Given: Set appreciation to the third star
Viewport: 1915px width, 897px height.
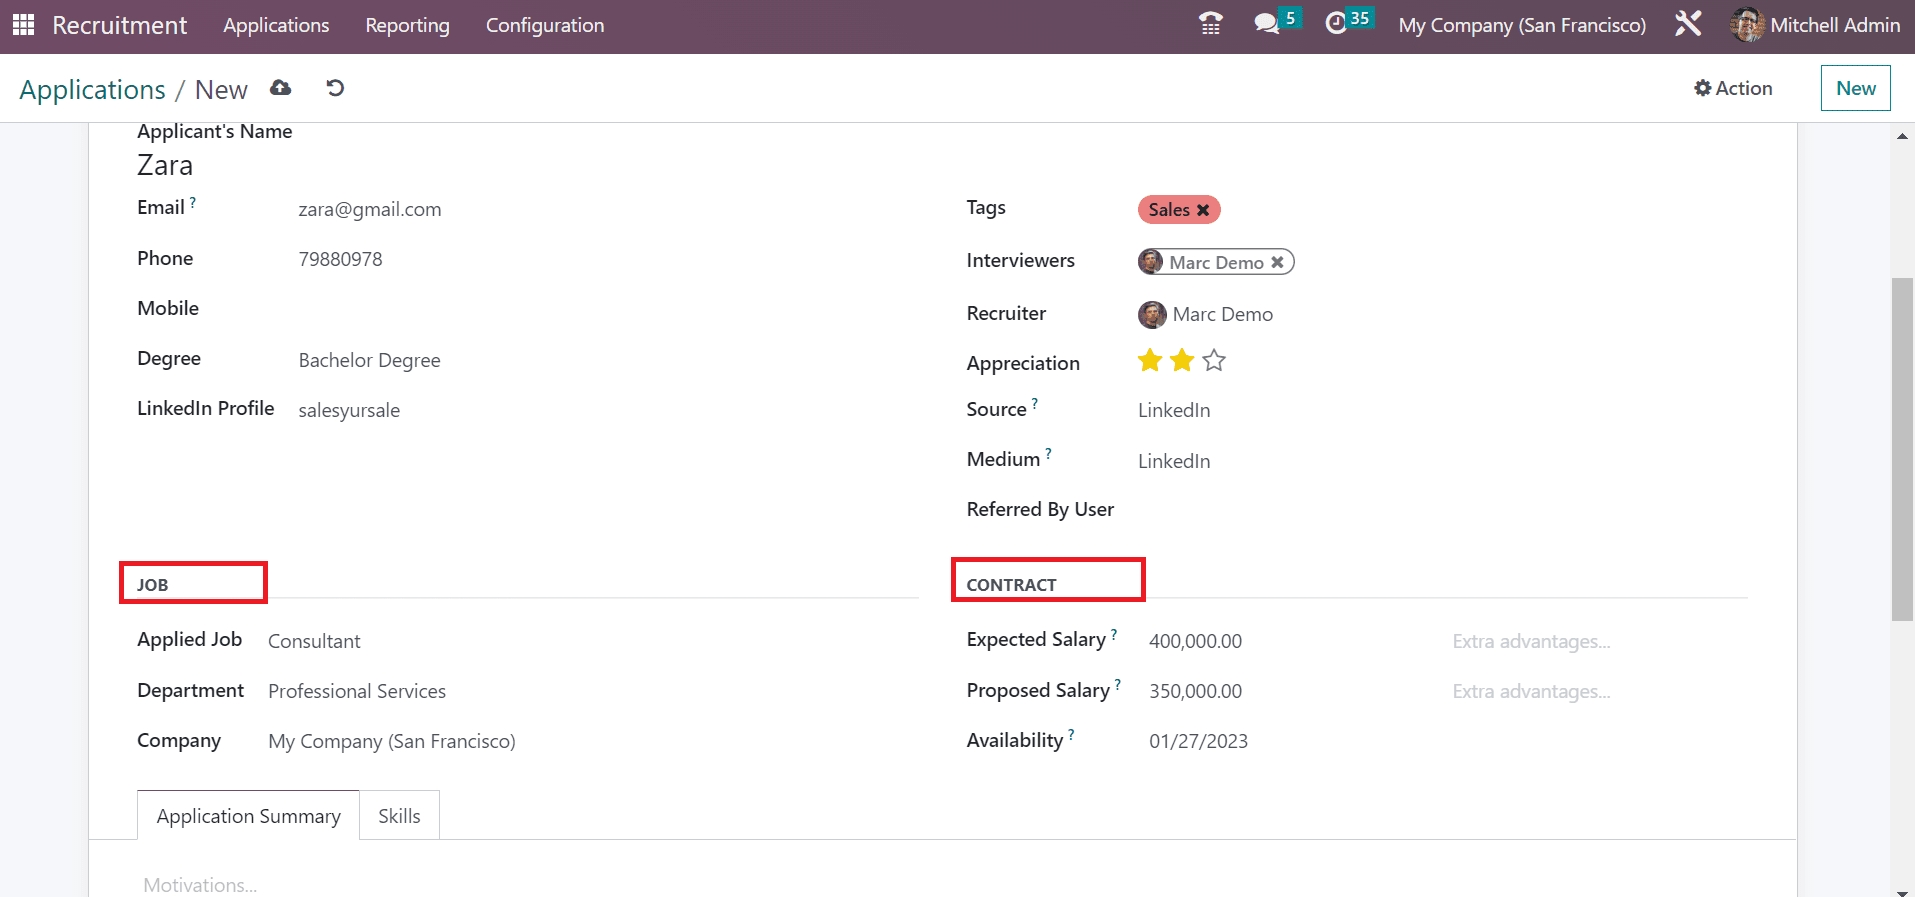Looking at the screenshot, I should 1214,361.
